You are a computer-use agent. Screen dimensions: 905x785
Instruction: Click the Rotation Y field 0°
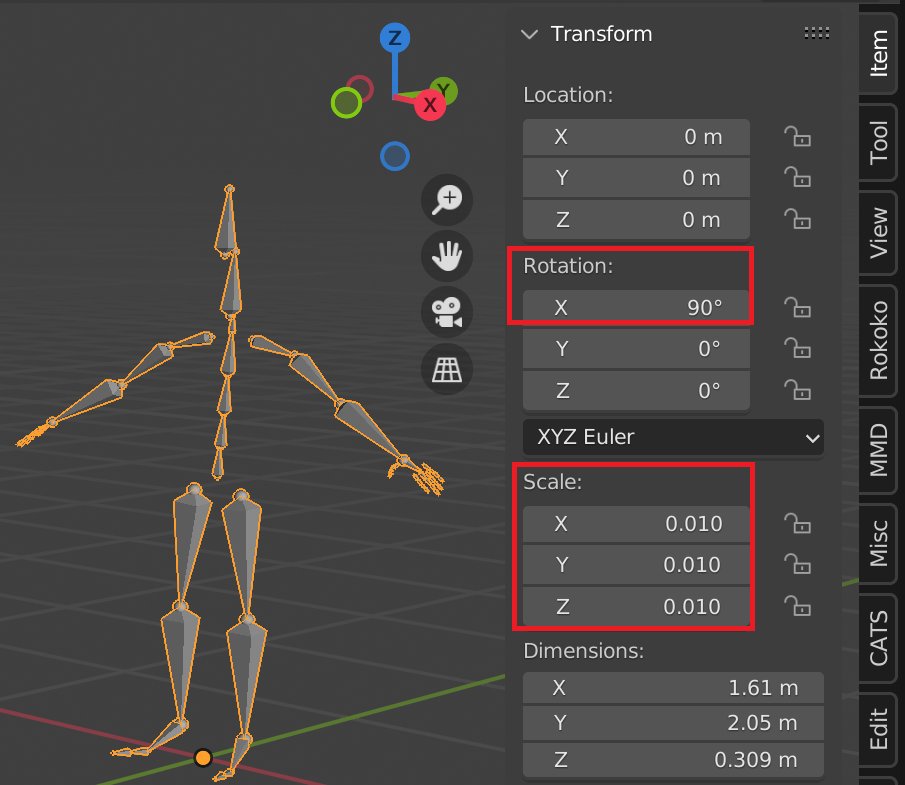(636, 348)
